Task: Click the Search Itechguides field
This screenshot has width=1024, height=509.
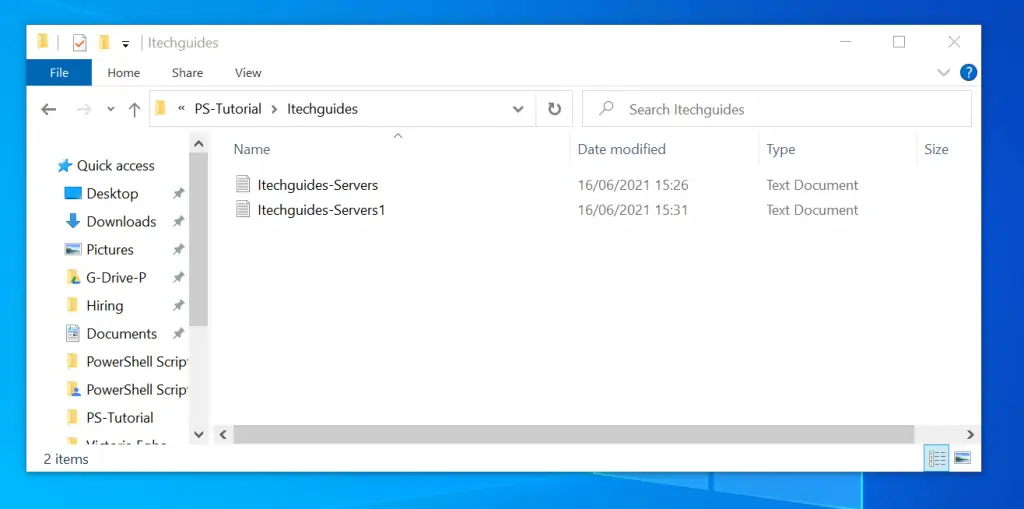Action: 776,109
